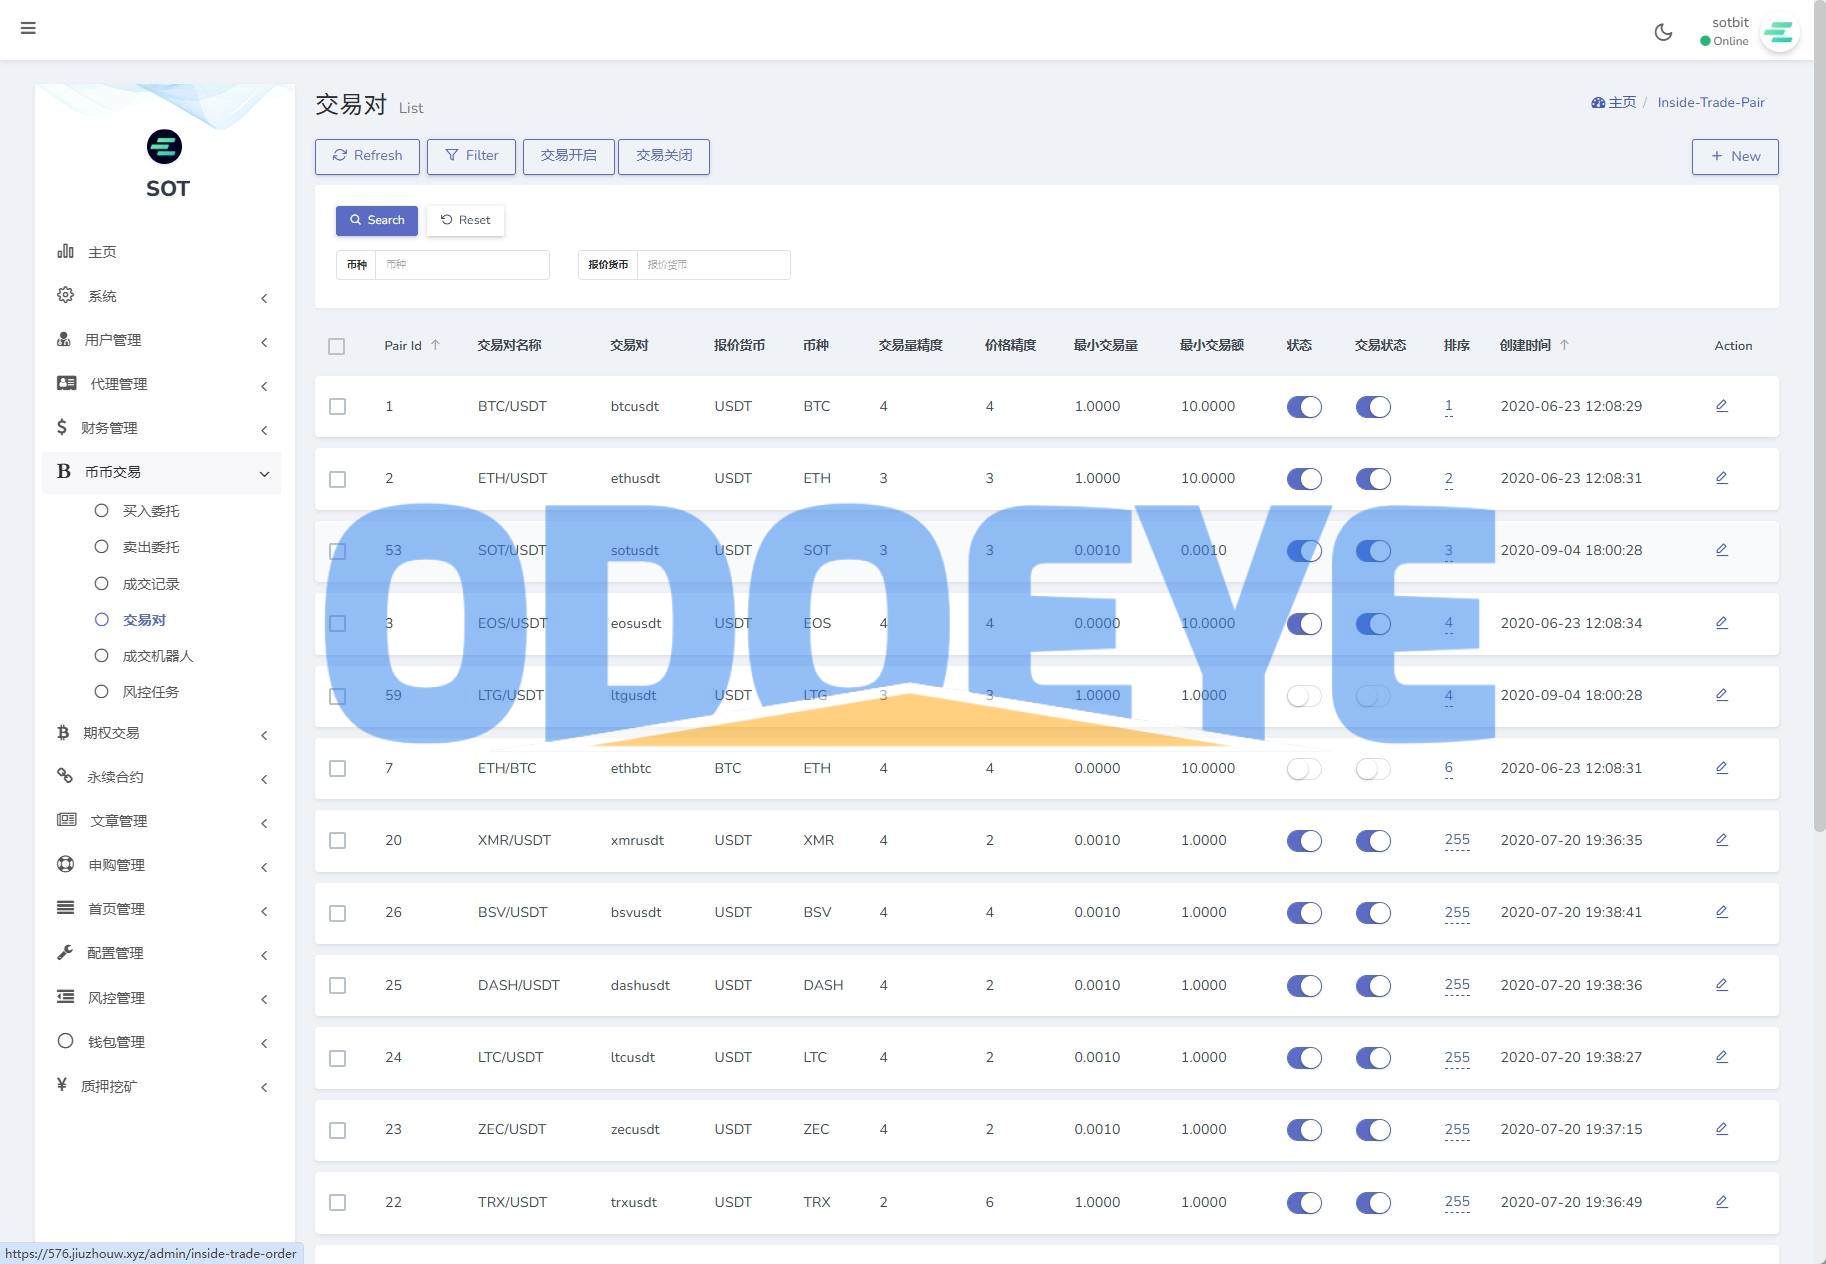Switch to dark mode moon icon
This screenshot has width=1826, height=1264.
[1663, 32]
